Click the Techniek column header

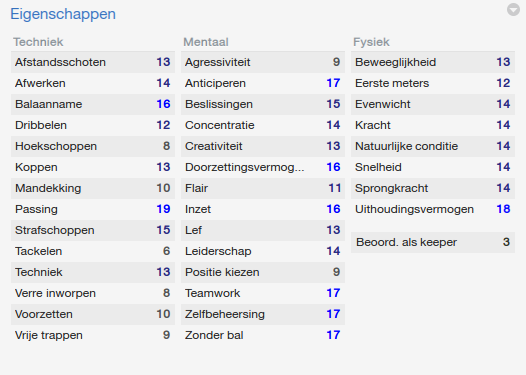[38, 42]
